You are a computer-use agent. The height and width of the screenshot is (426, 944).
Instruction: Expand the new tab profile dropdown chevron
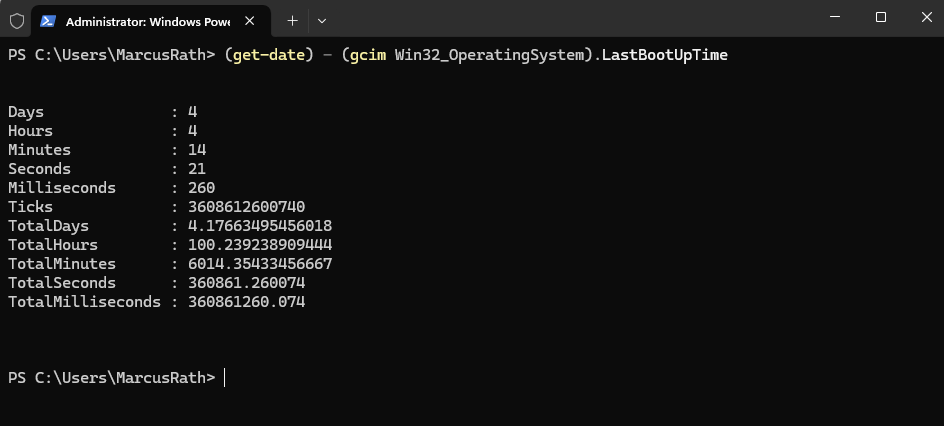click(322, 21)
